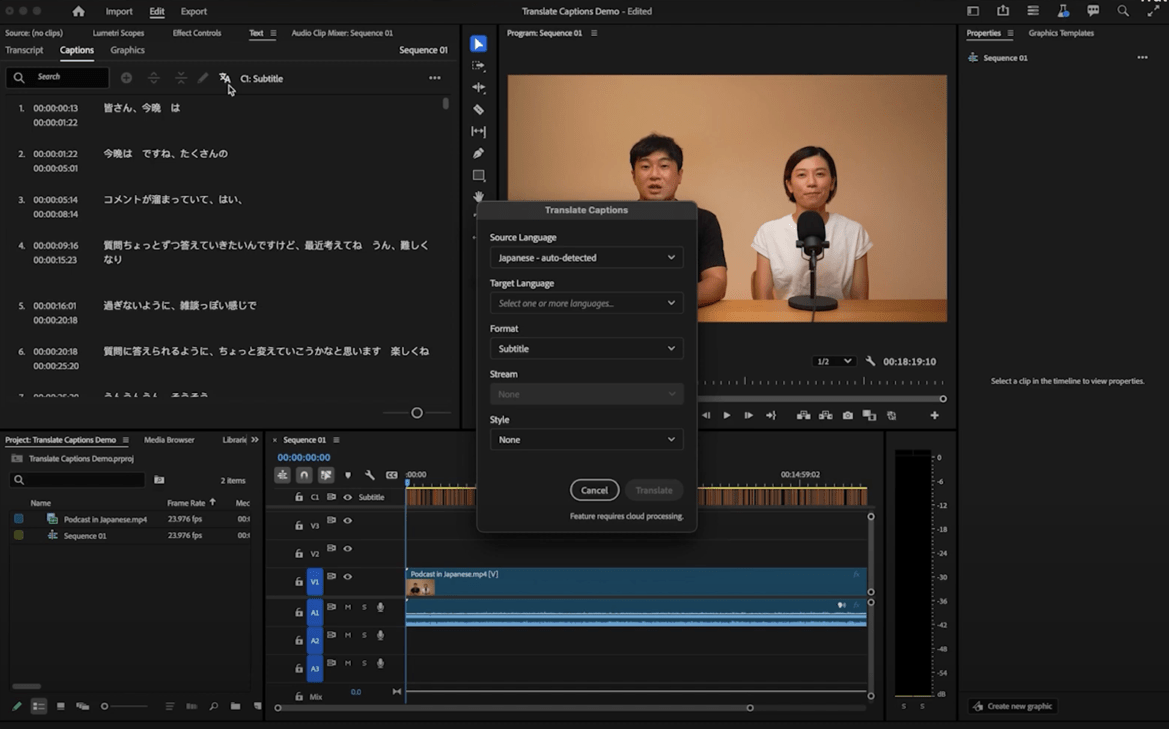Open the Source Language dropdown
Viewport: 1169px width, 729px height.
586,257
